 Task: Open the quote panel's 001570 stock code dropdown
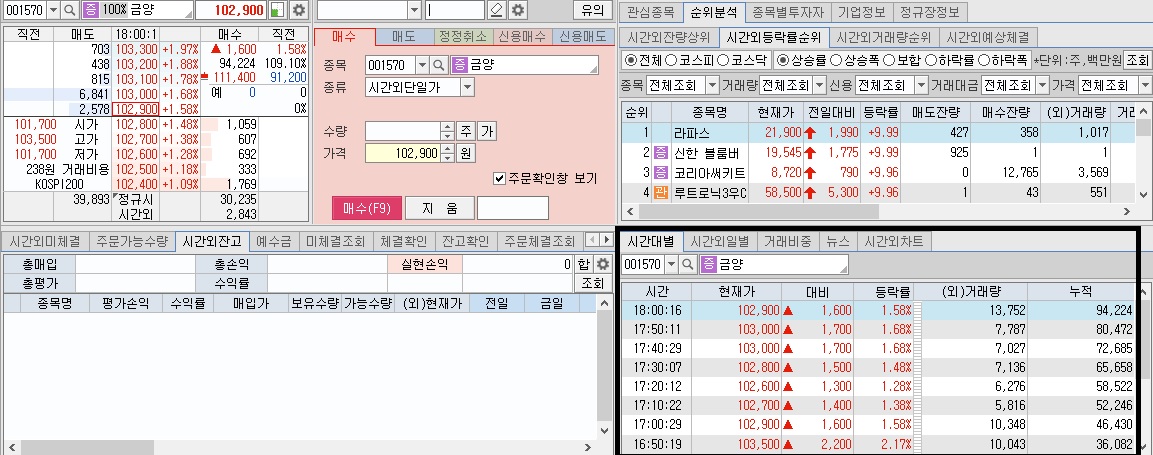[x=53, y=10]
